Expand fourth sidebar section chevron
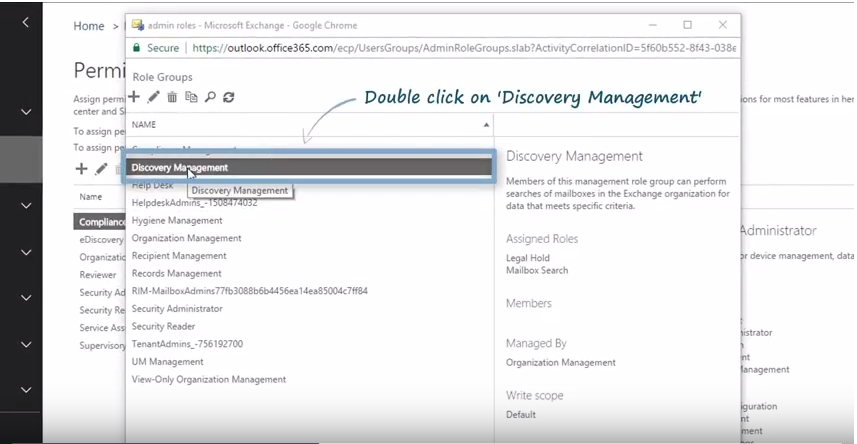This screenshot has height=444, width=857. tap(26, 298)
